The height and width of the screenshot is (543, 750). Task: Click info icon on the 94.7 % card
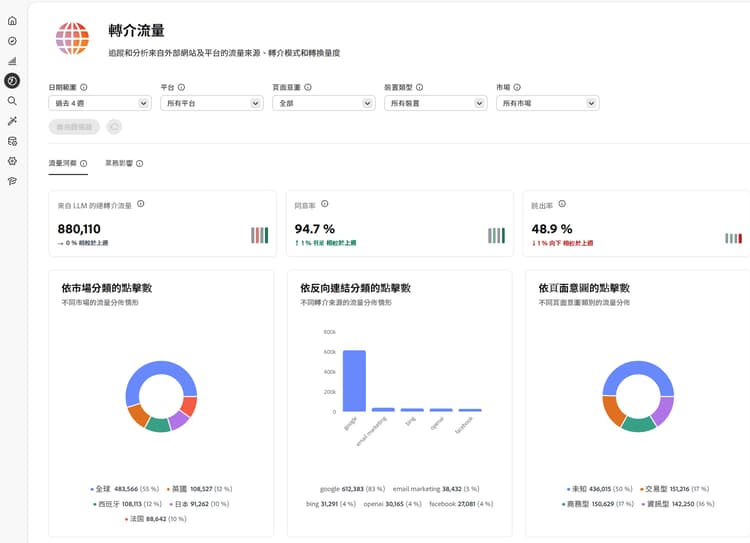tap(325, 204)
